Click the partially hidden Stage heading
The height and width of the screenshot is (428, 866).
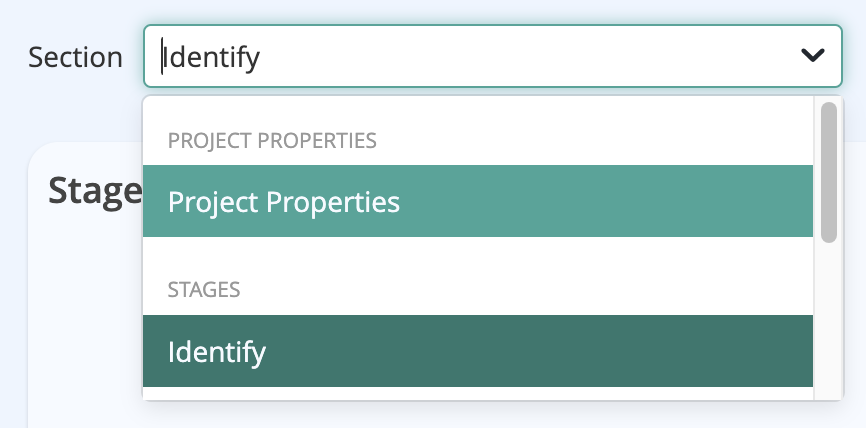95,190
